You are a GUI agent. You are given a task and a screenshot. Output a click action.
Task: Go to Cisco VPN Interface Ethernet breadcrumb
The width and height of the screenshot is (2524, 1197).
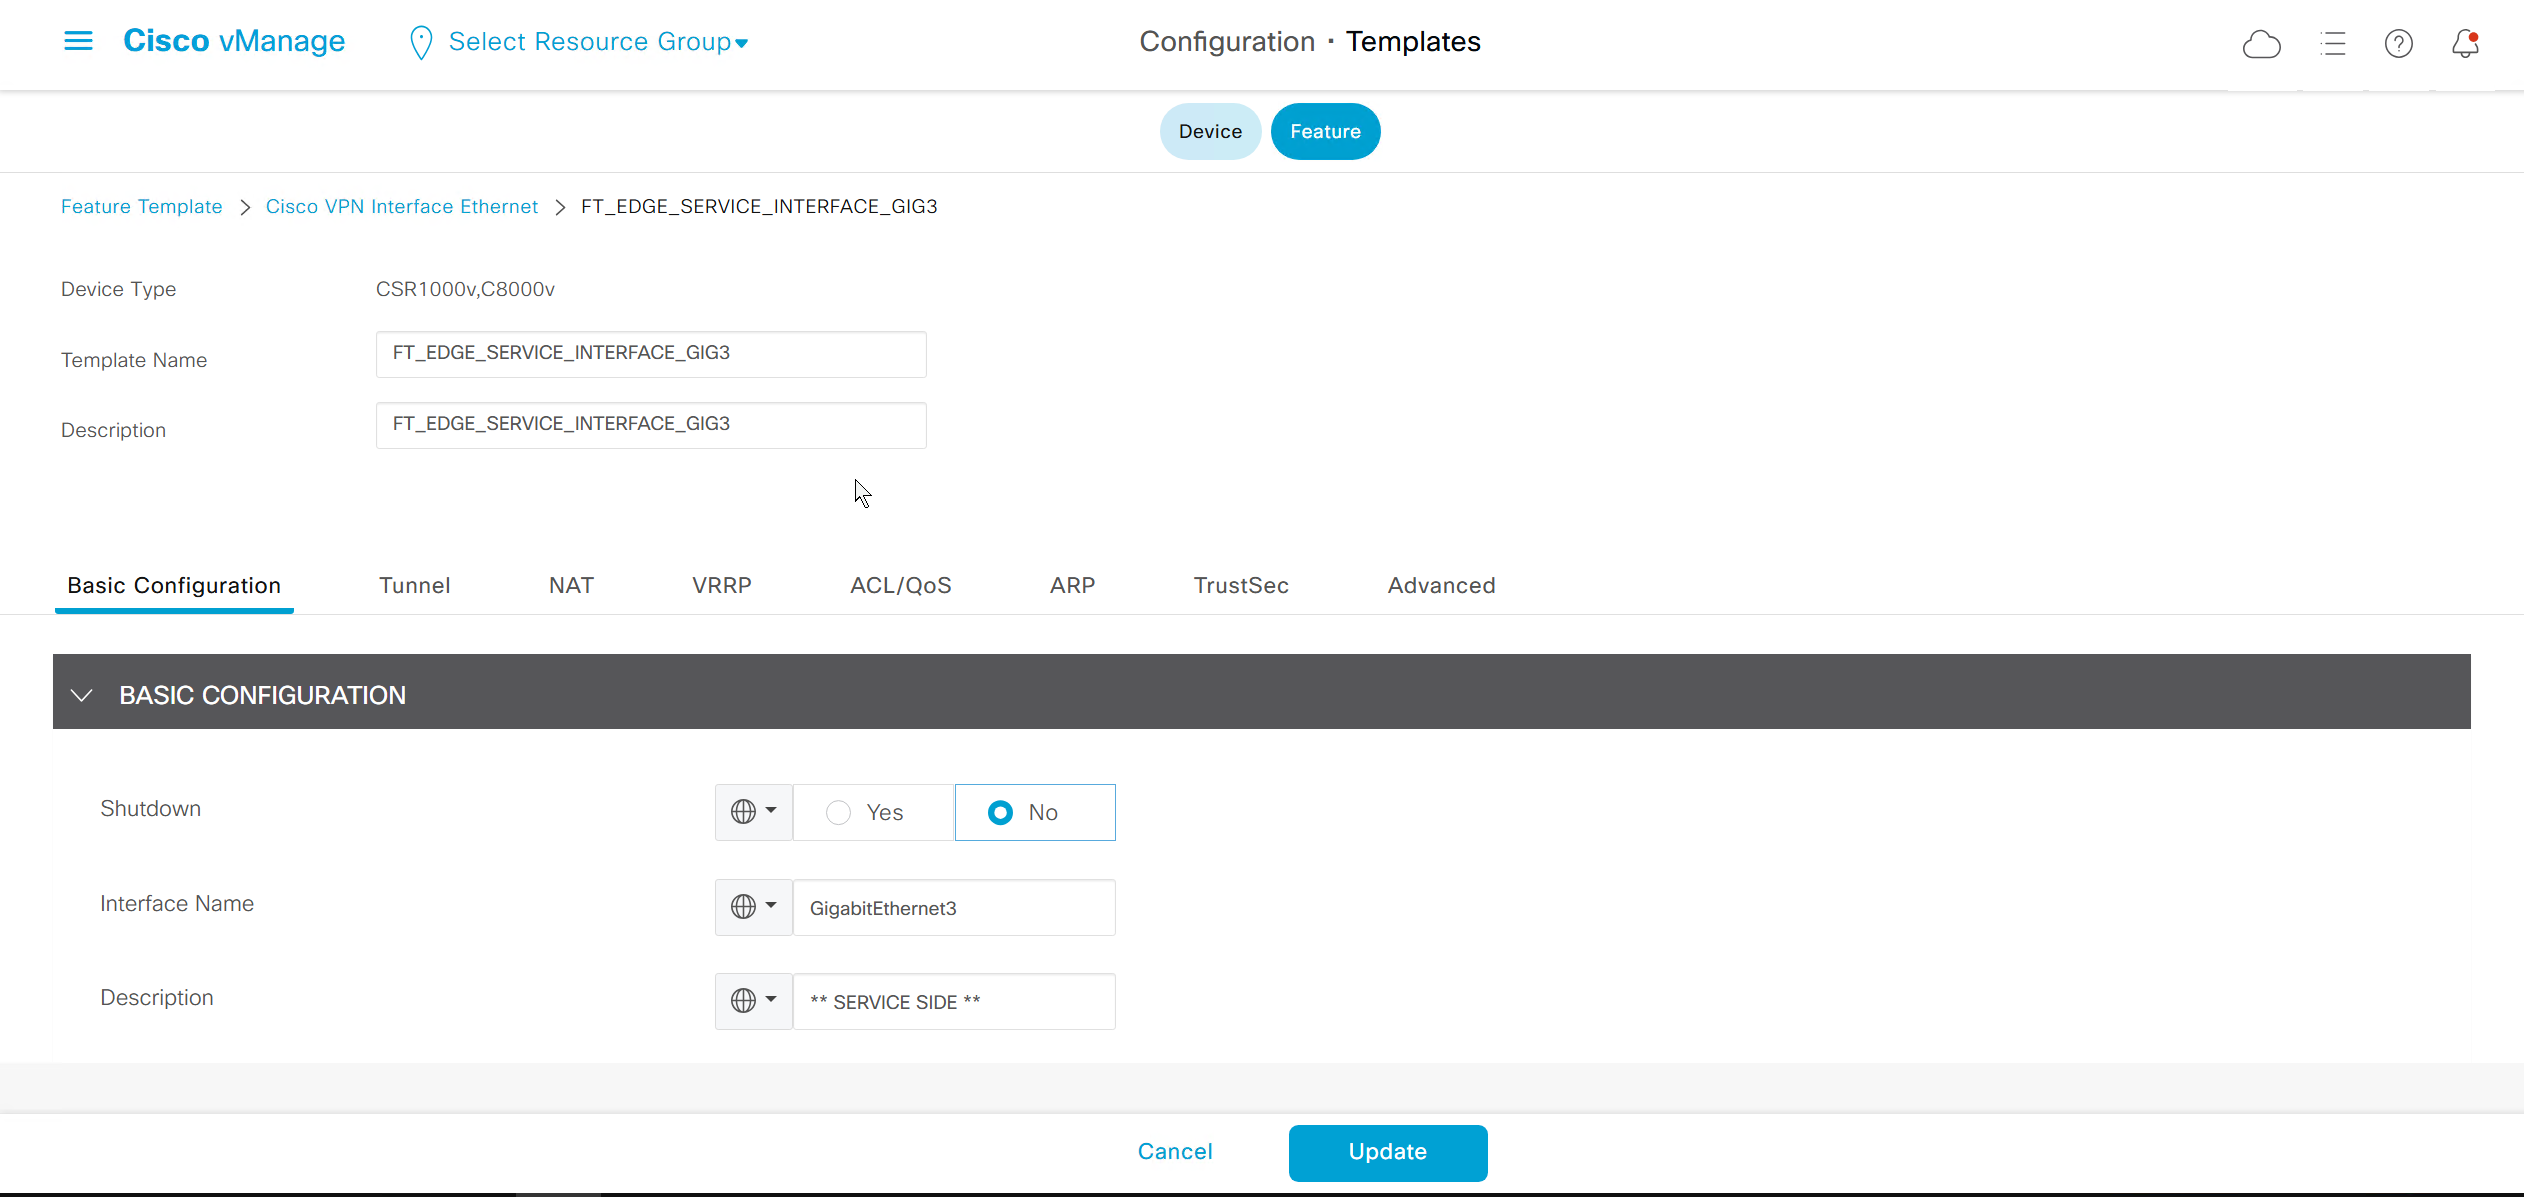(401, 207)
